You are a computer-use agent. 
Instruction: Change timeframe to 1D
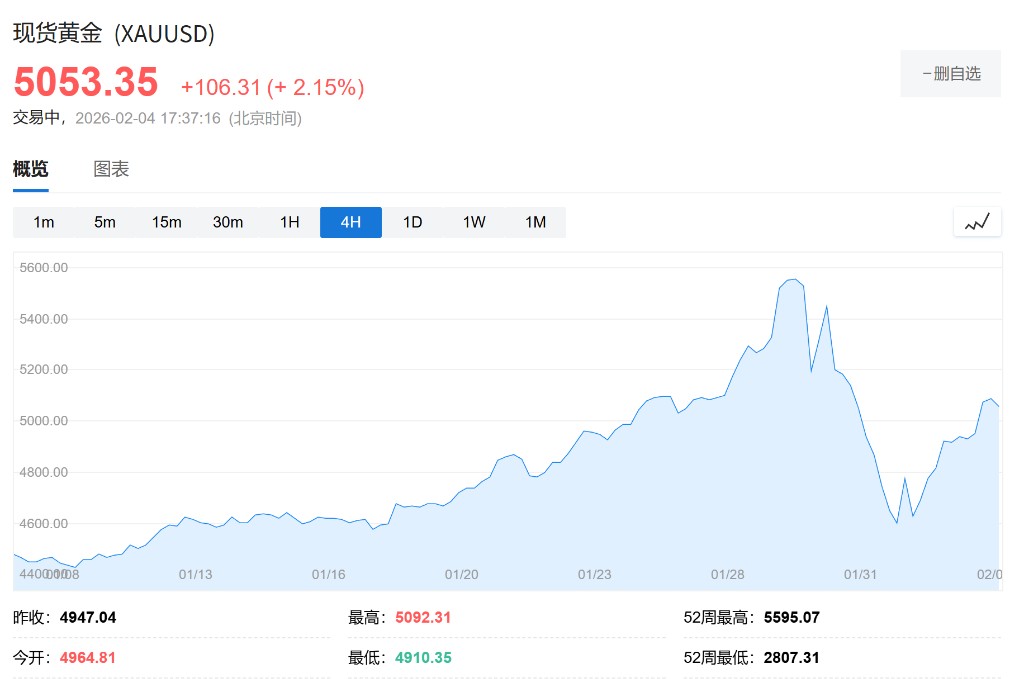413,222
